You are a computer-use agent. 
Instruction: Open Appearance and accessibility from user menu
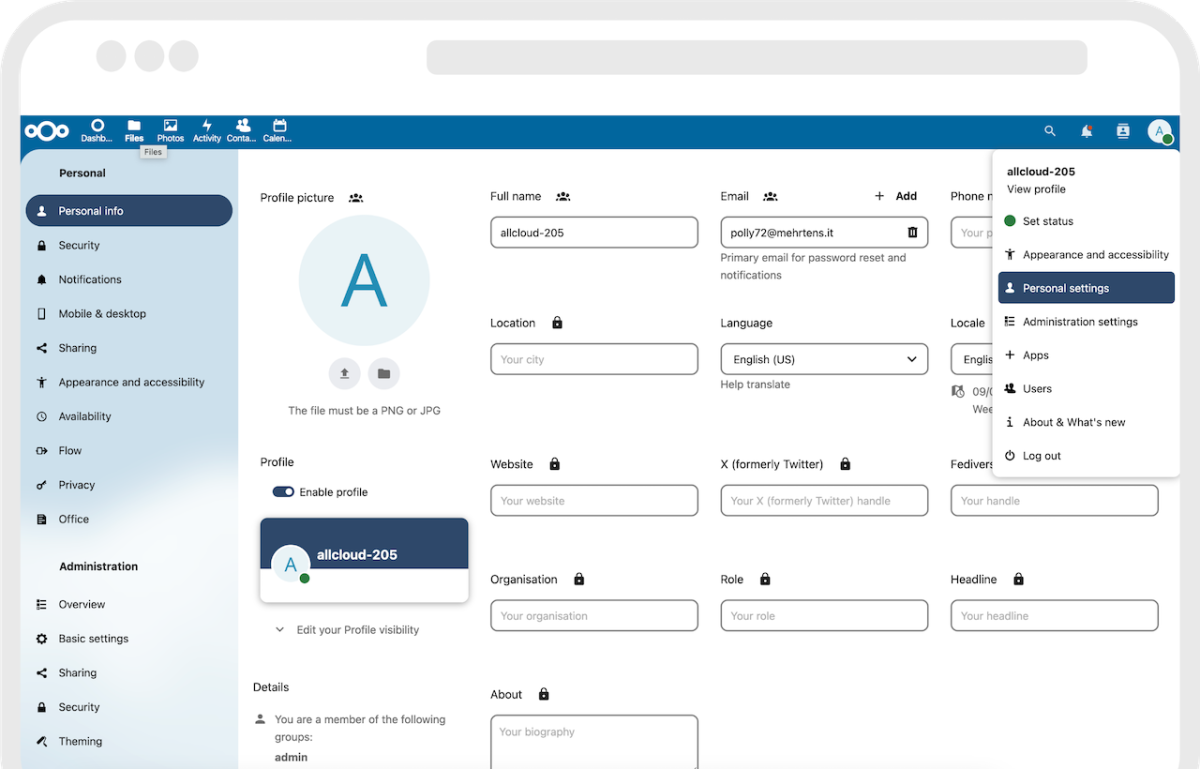[1086, 254]
